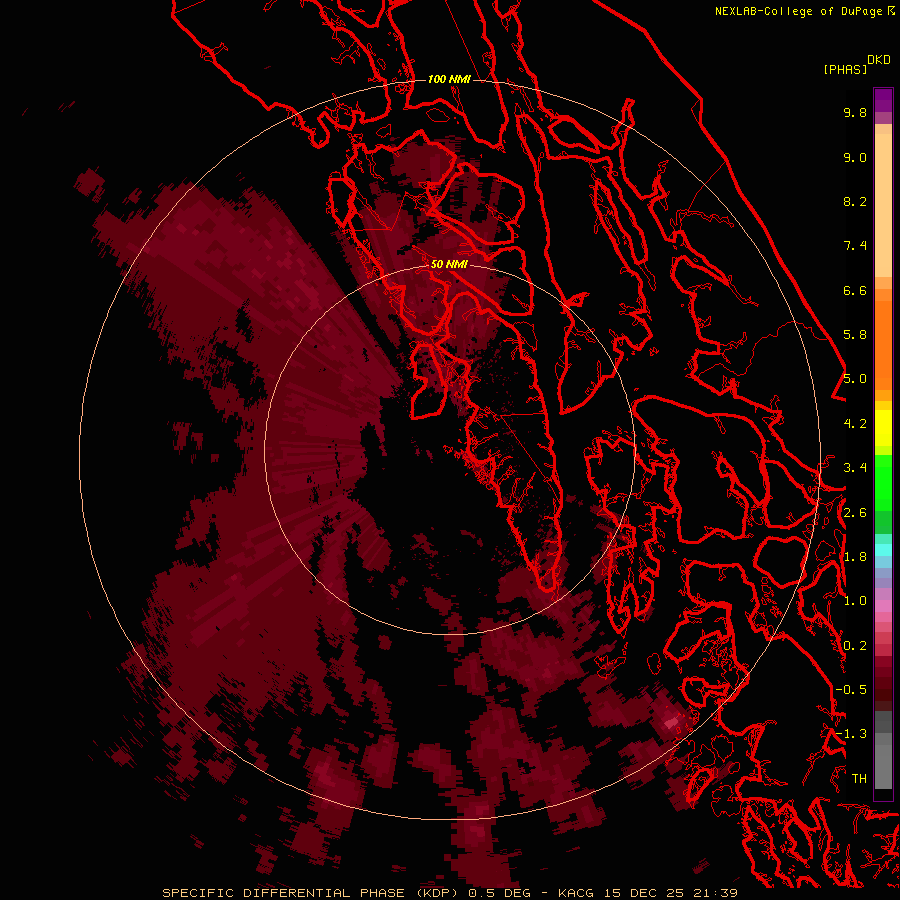
Task: Click the 2.6 value on the color scale
Action: (x=855, y=513)
